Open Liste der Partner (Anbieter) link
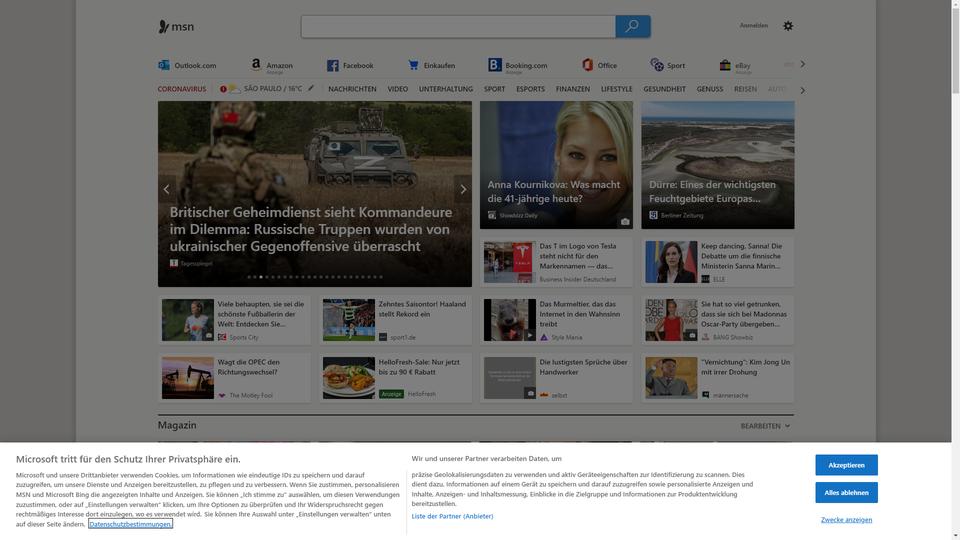The width and height of the screenshot is (960, 540). click(x=452, y=516)
